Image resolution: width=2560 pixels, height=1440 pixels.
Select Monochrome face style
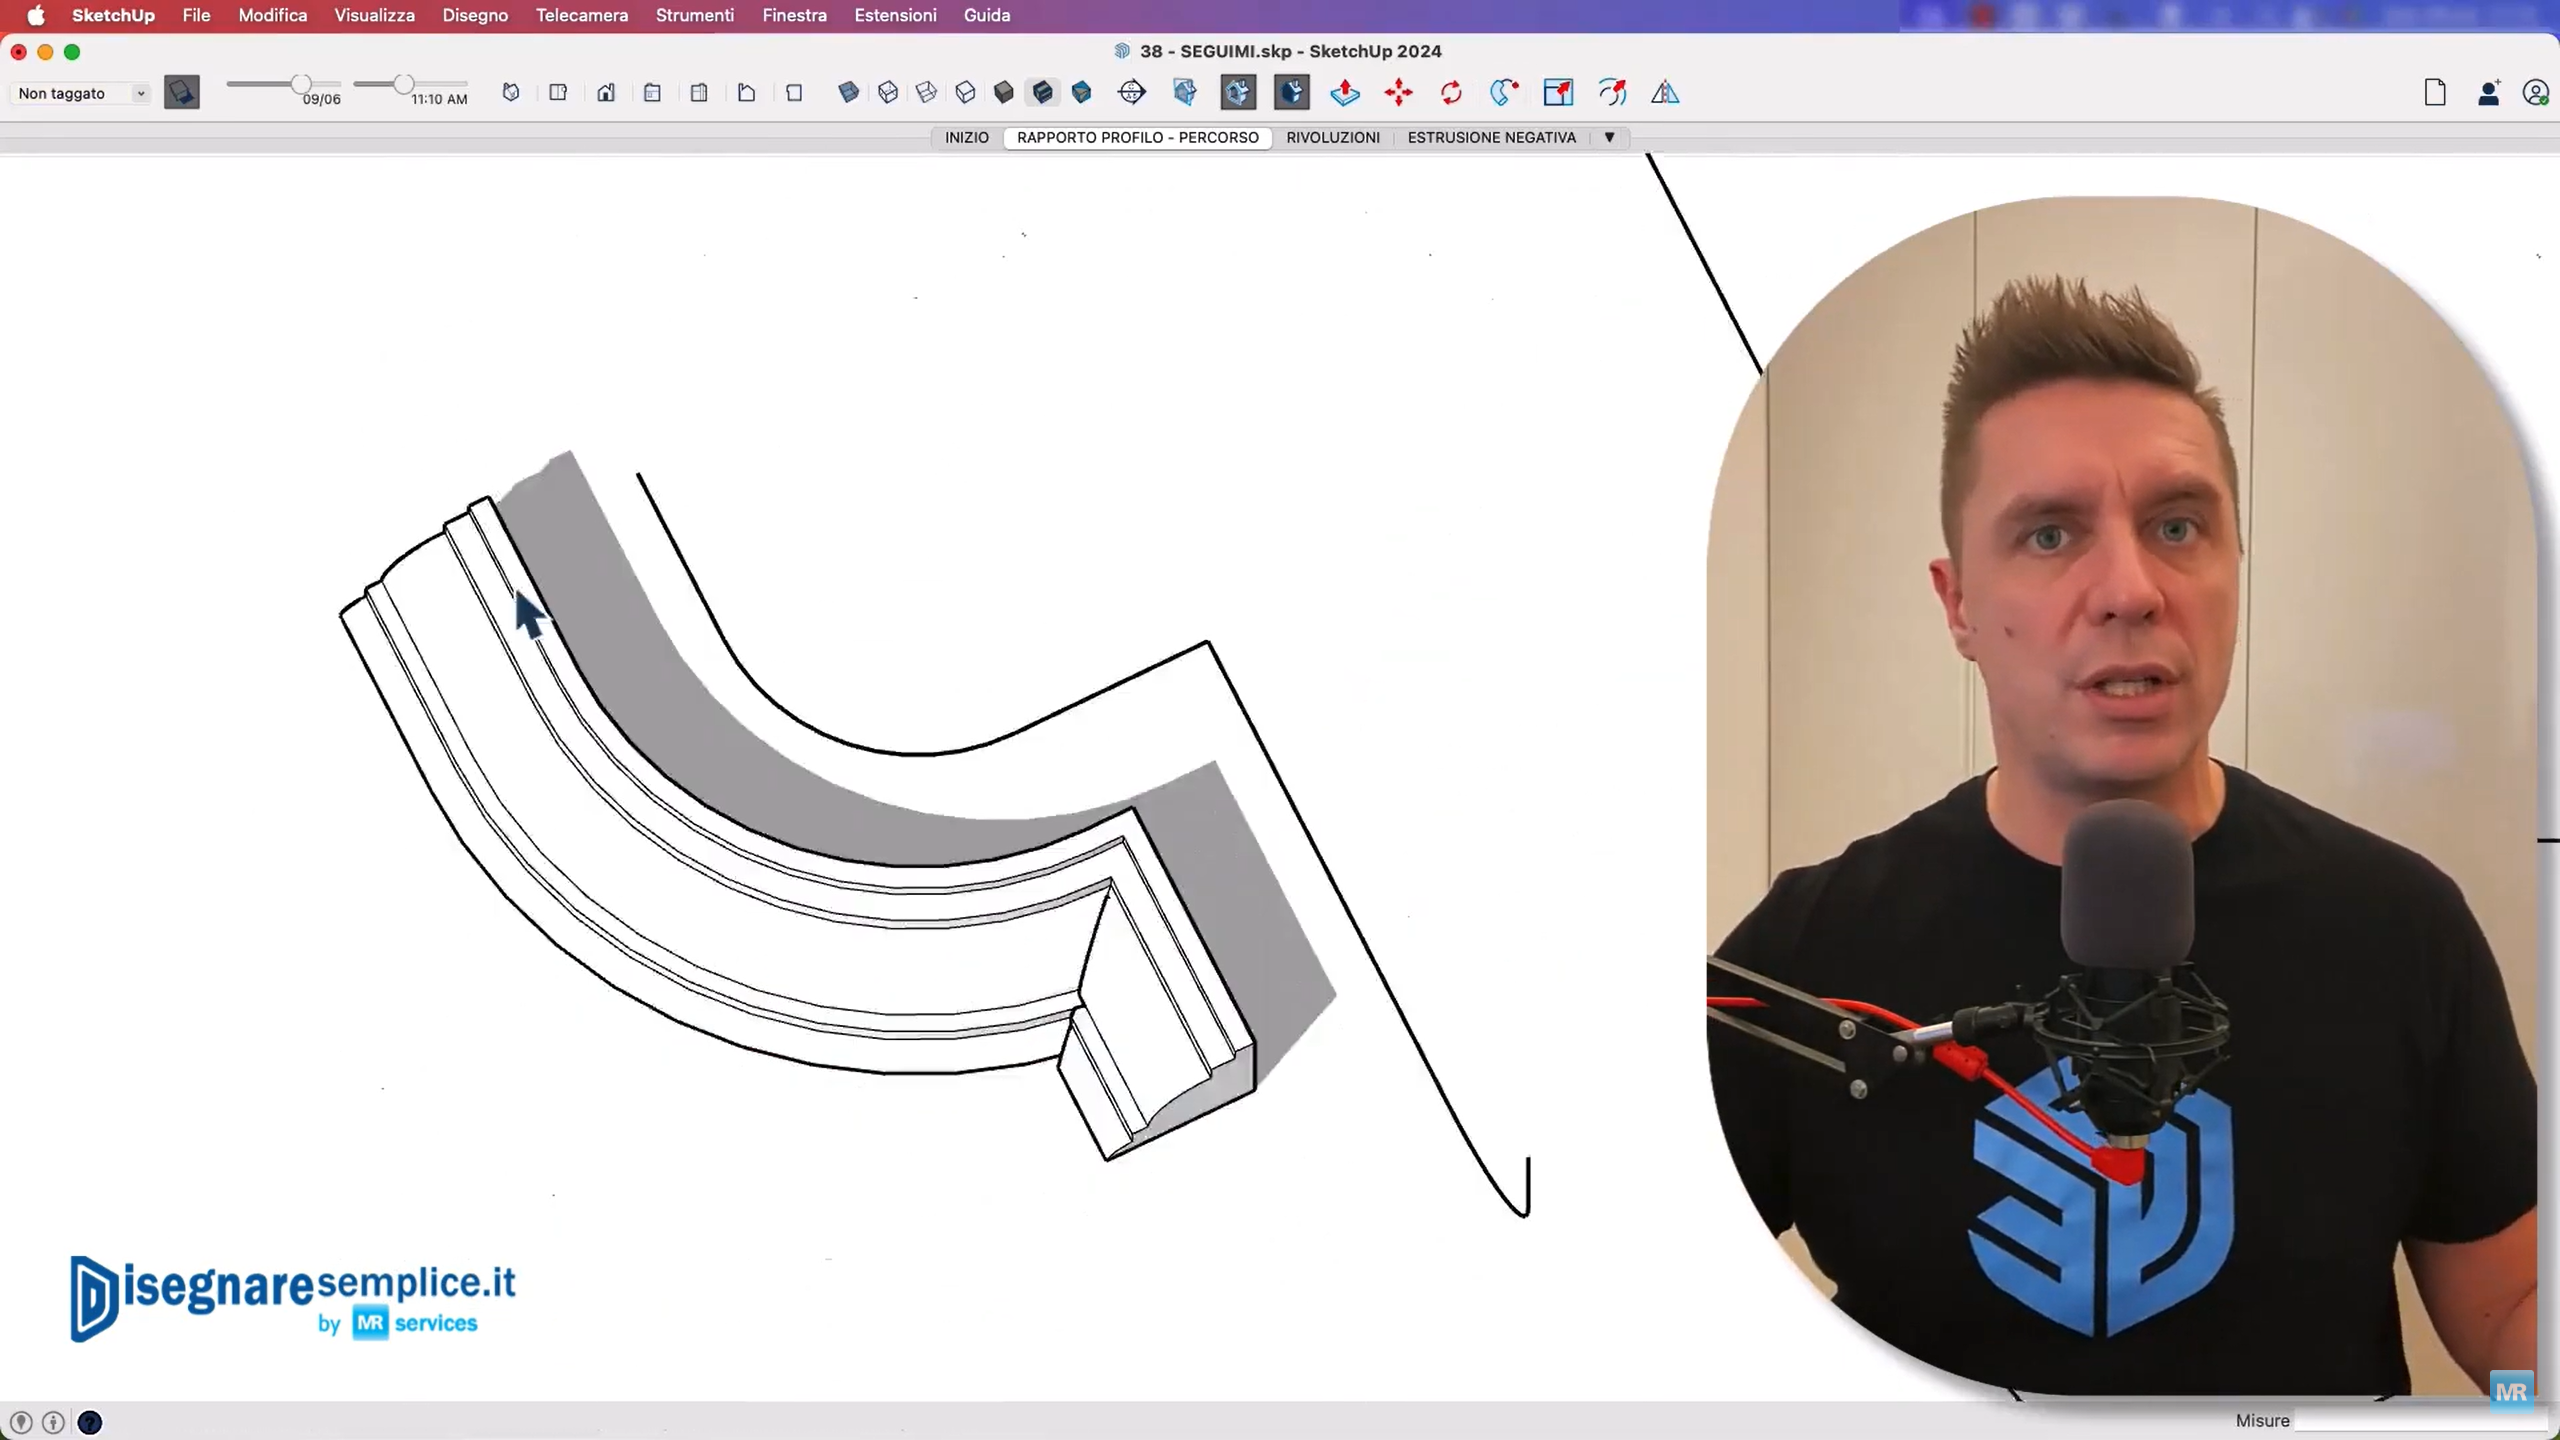[1081, 93]
